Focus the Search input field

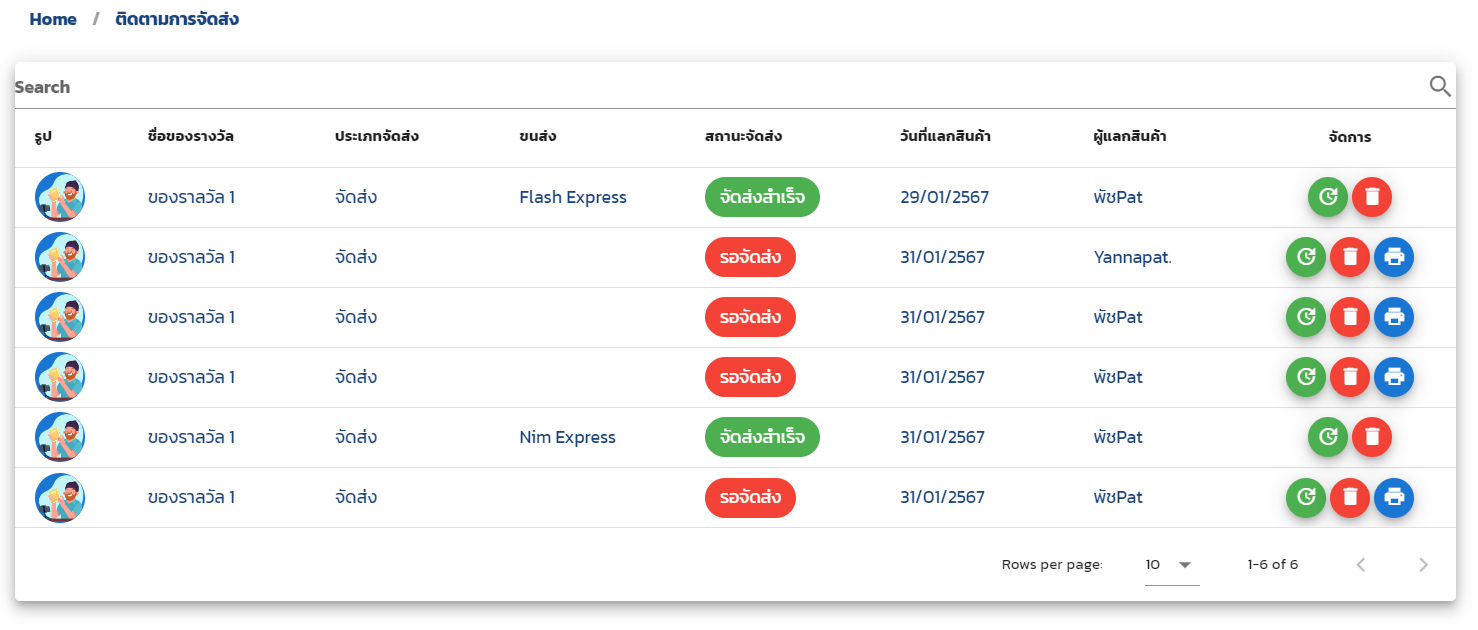tap(700, 87)
